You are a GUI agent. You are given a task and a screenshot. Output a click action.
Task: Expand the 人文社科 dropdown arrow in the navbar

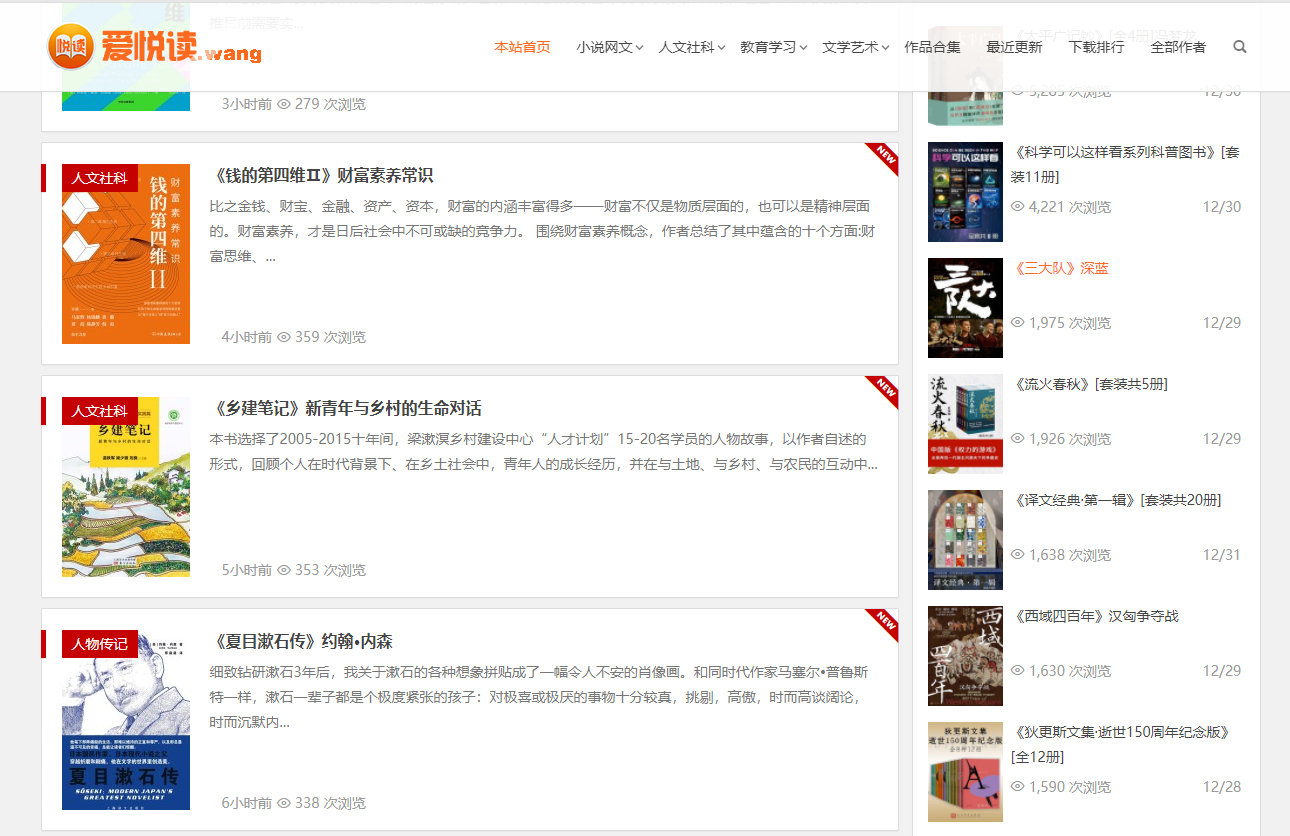point(721,48)
